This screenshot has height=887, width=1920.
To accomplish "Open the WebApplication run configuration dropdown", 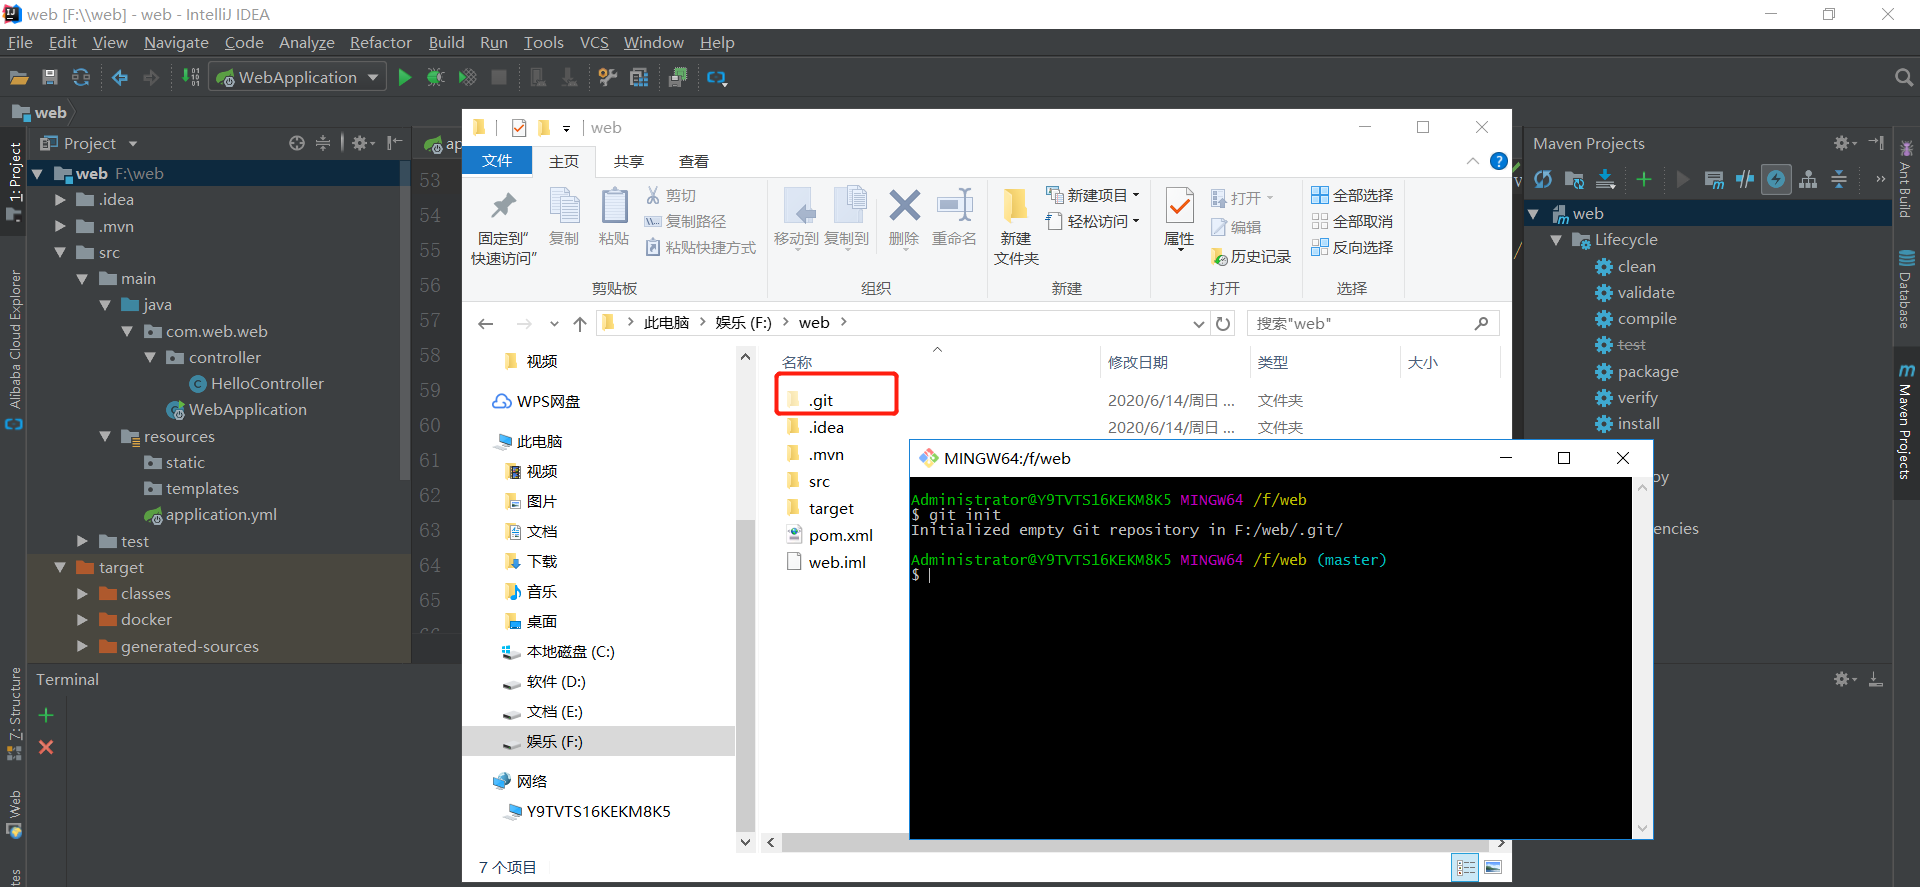I will pyautogui.click(x=298, y=77).
